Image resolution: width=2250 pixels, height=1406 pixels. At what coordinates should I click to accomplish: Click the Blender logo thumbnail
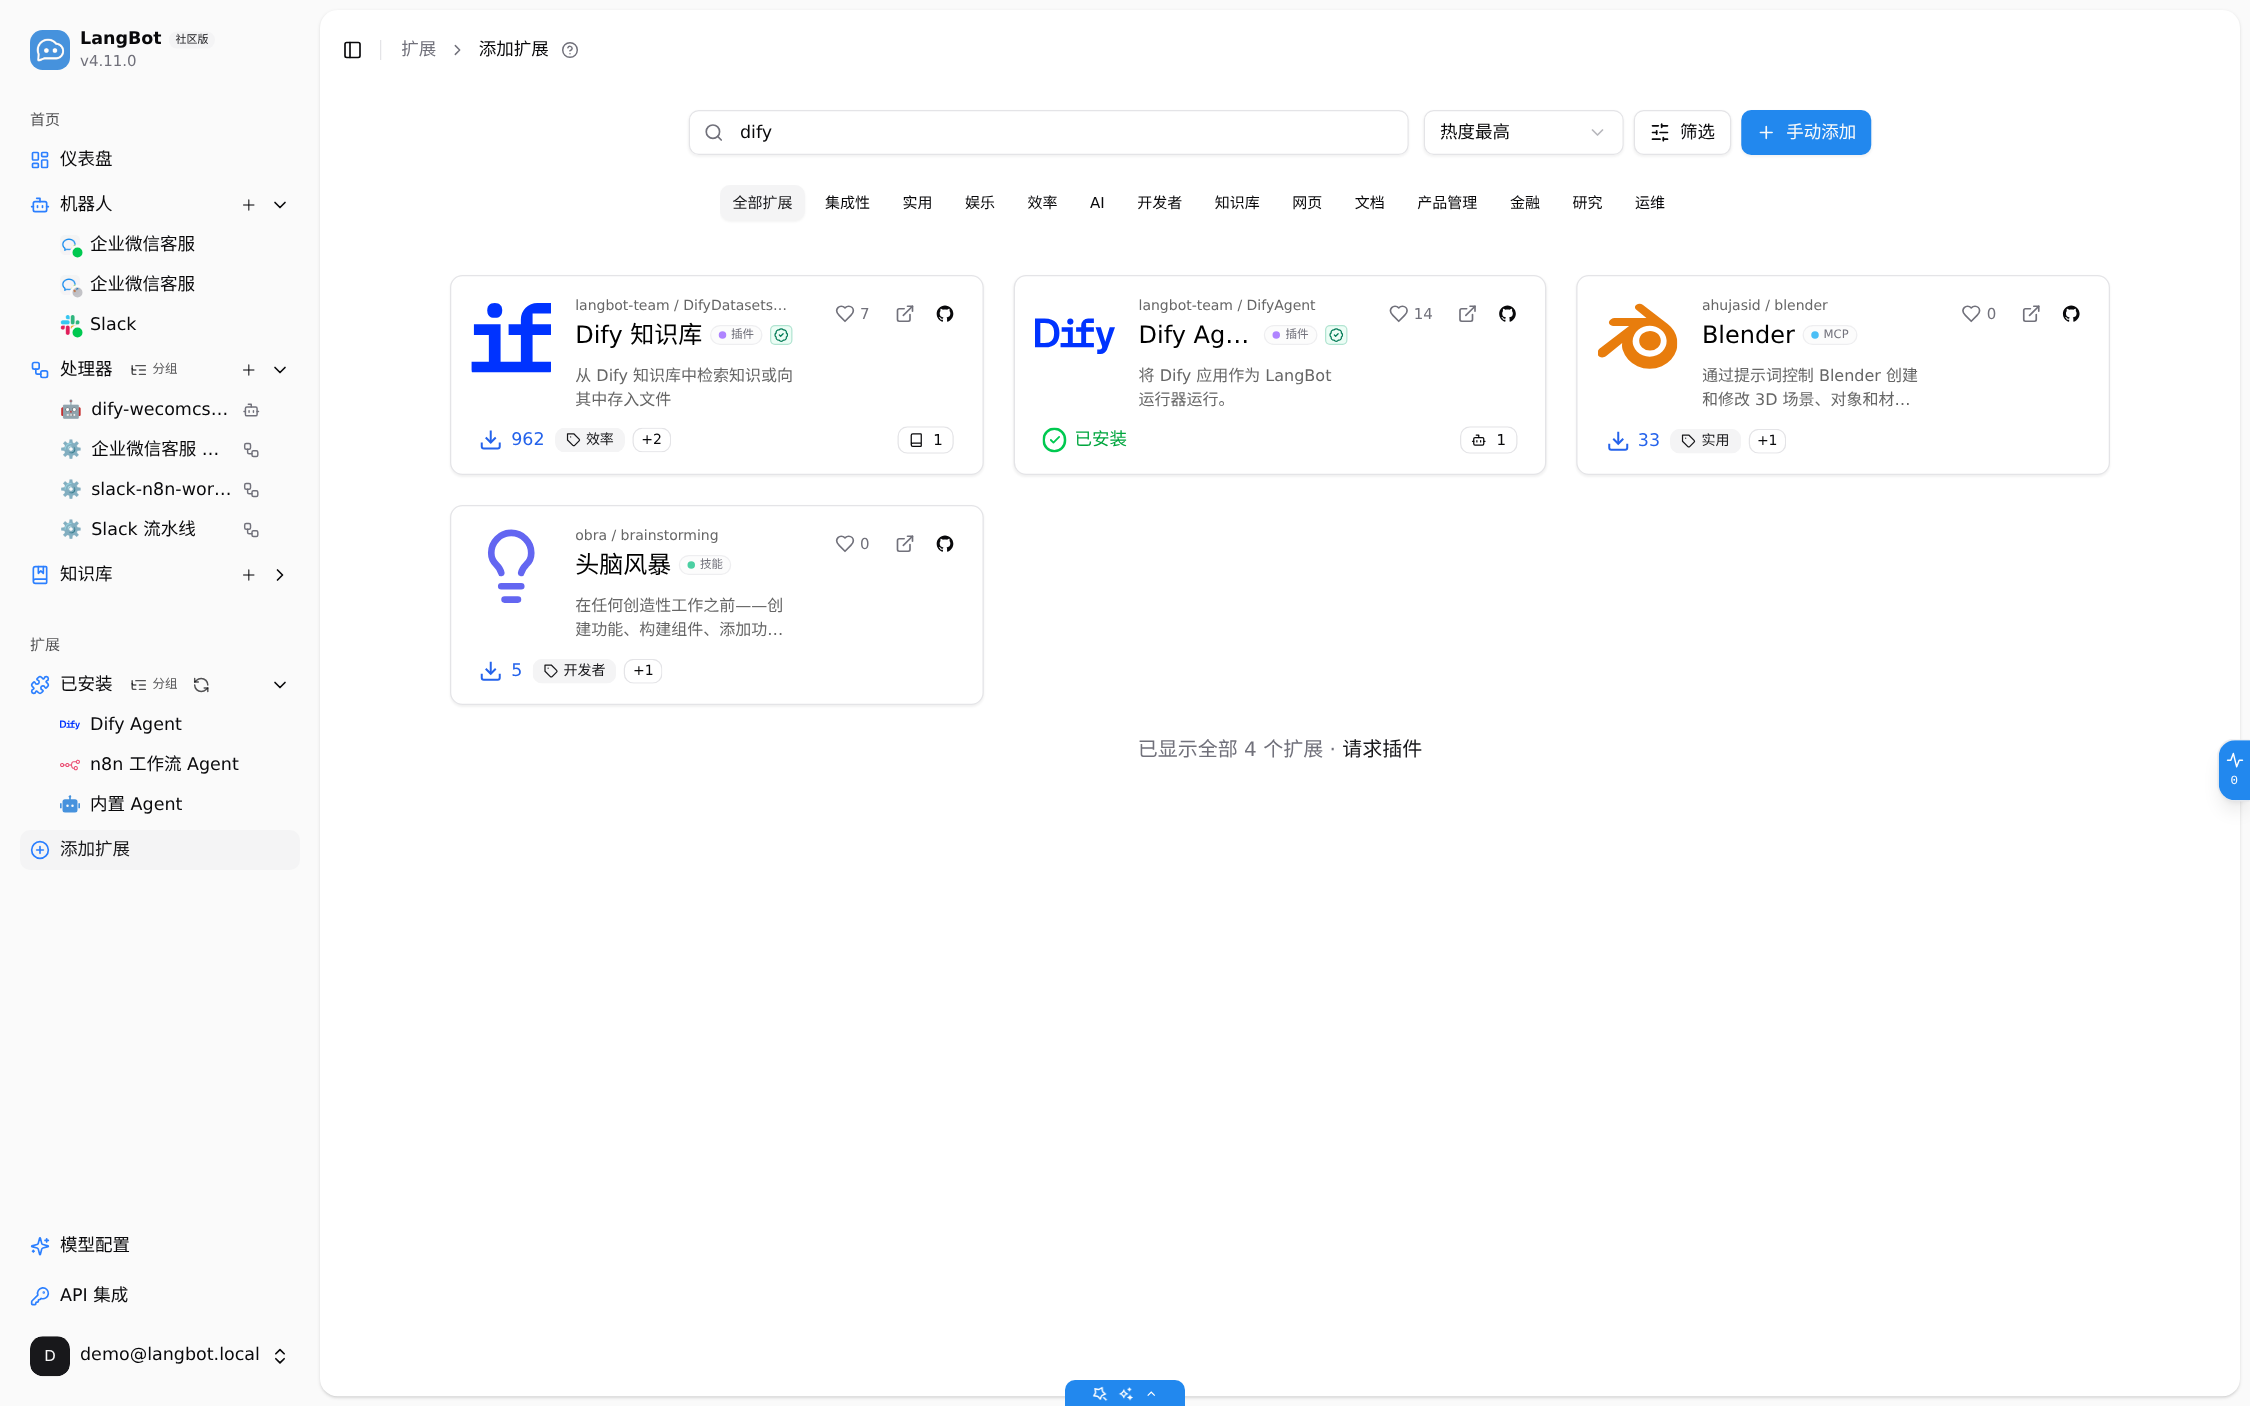click(1638, 337)
